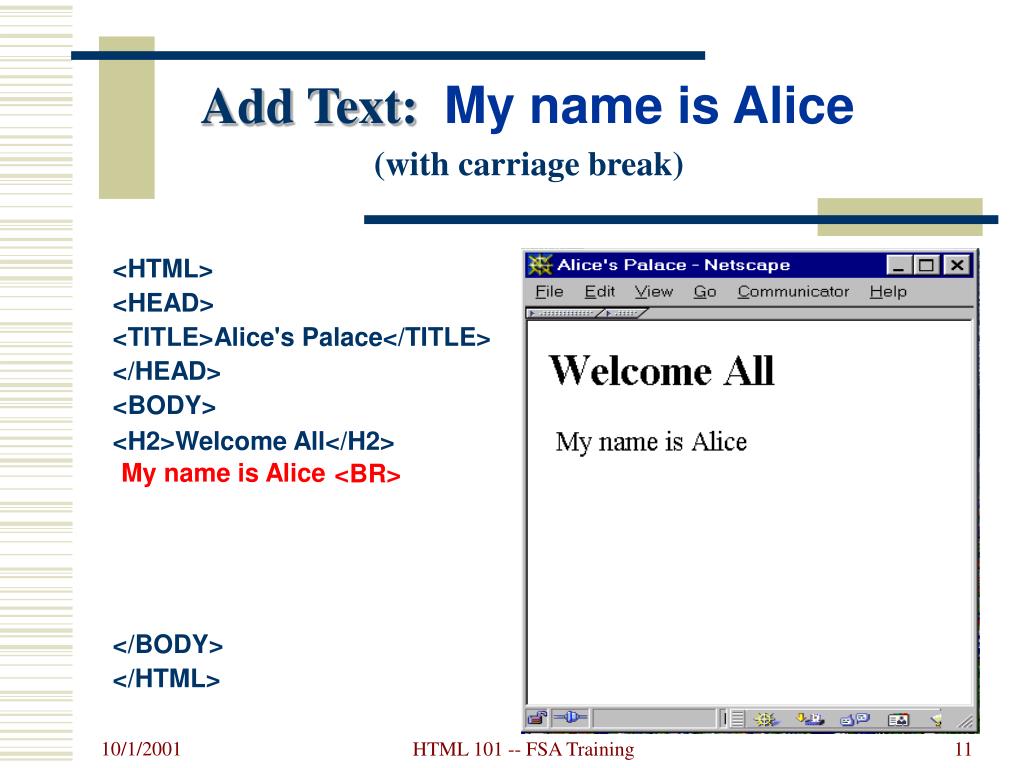Click the 10/1/2001 footer date

click(x=141, y=749)
